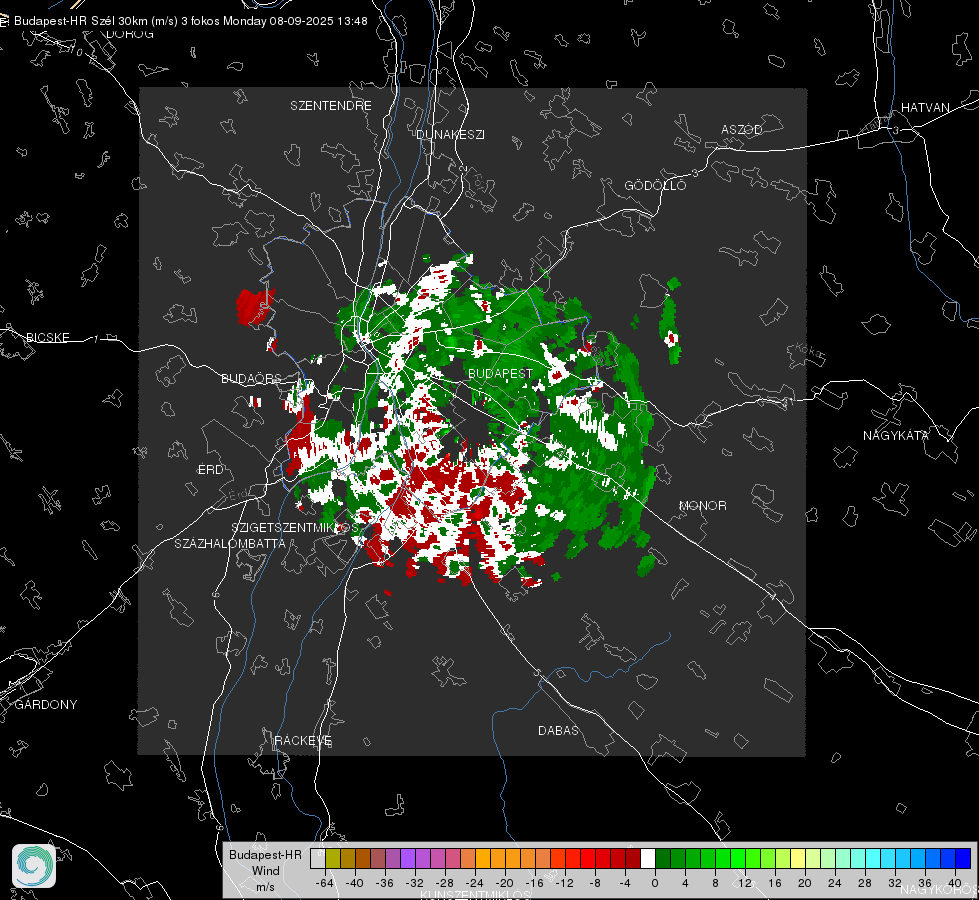Click the BUDAÖRS city label

(251, 379)
